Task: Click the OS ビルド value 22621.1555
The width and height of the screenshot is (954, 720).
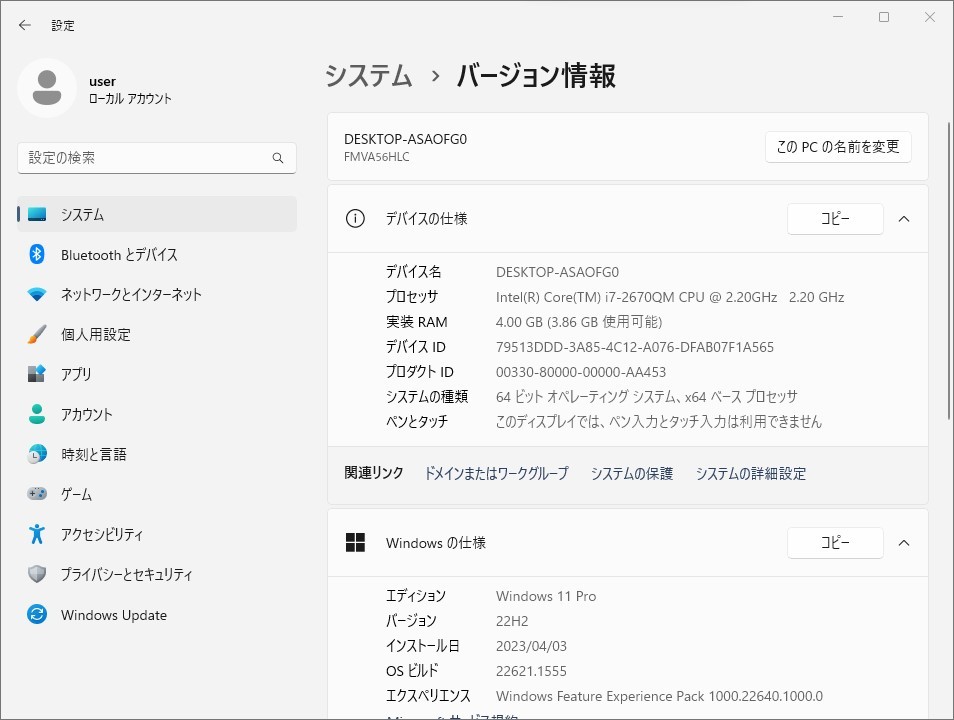Action: pyautogui.click(x=531, y=671)
